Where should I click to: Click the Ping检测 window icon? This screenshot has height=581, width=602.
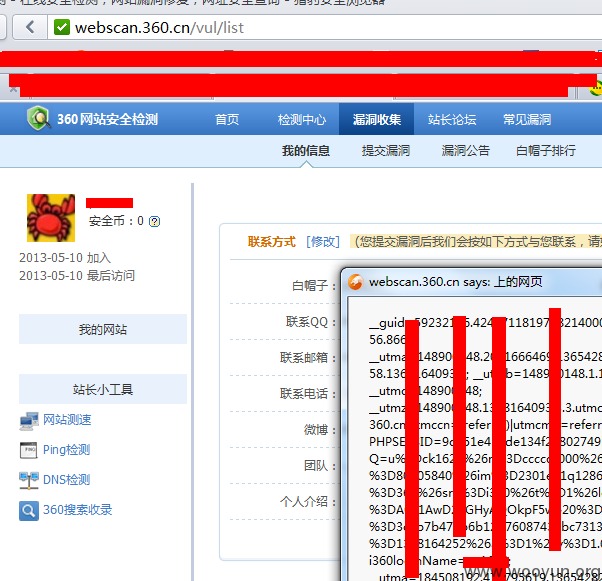coord(29,450)
